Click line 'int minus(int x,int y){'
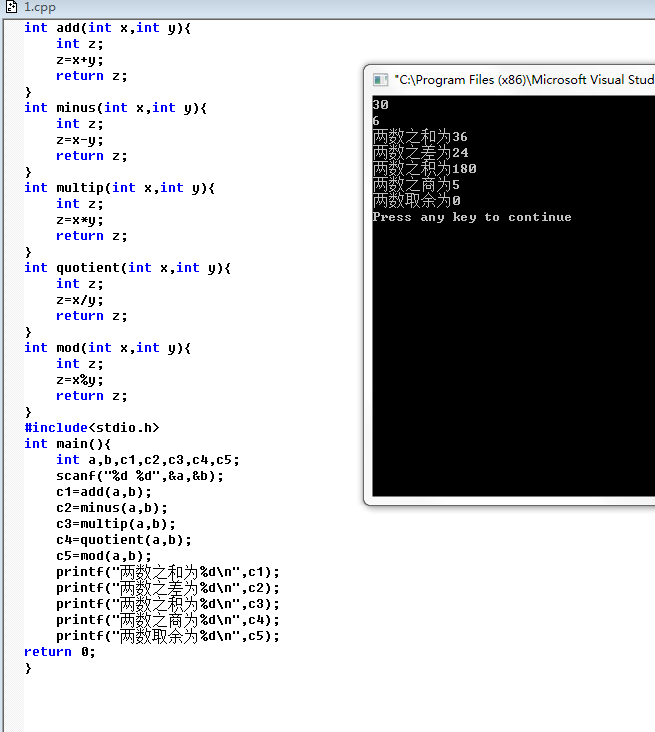This screenshot has width=655, height=732. coord(115,108)
